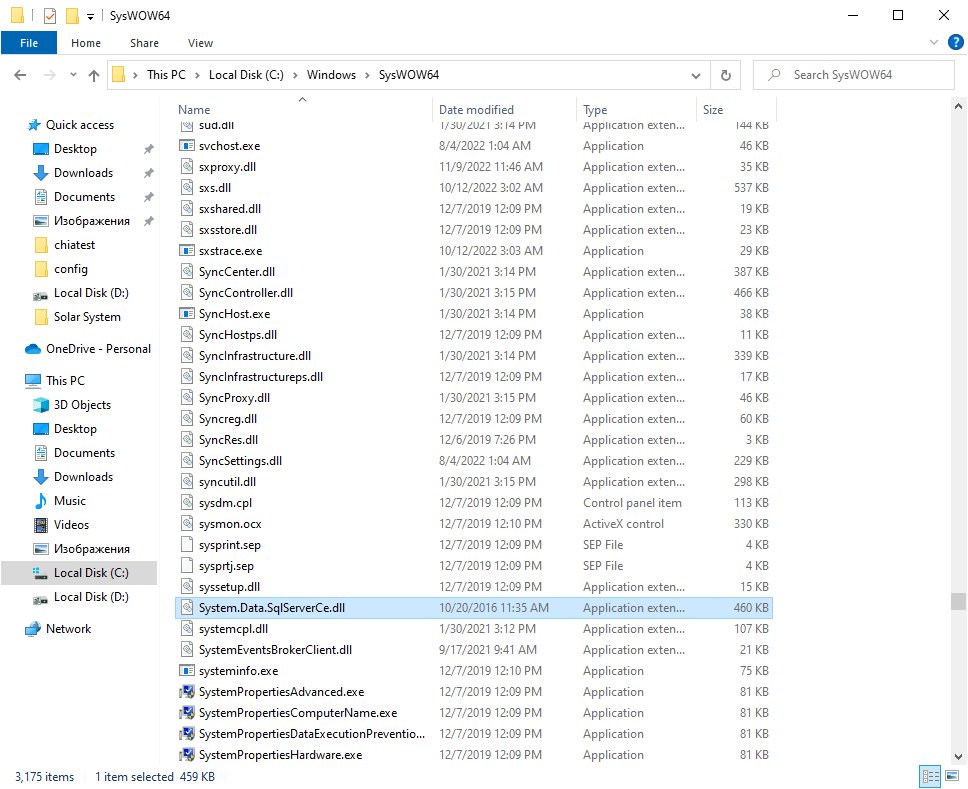Switch to the Share ribbon tab

pos(144,43)
